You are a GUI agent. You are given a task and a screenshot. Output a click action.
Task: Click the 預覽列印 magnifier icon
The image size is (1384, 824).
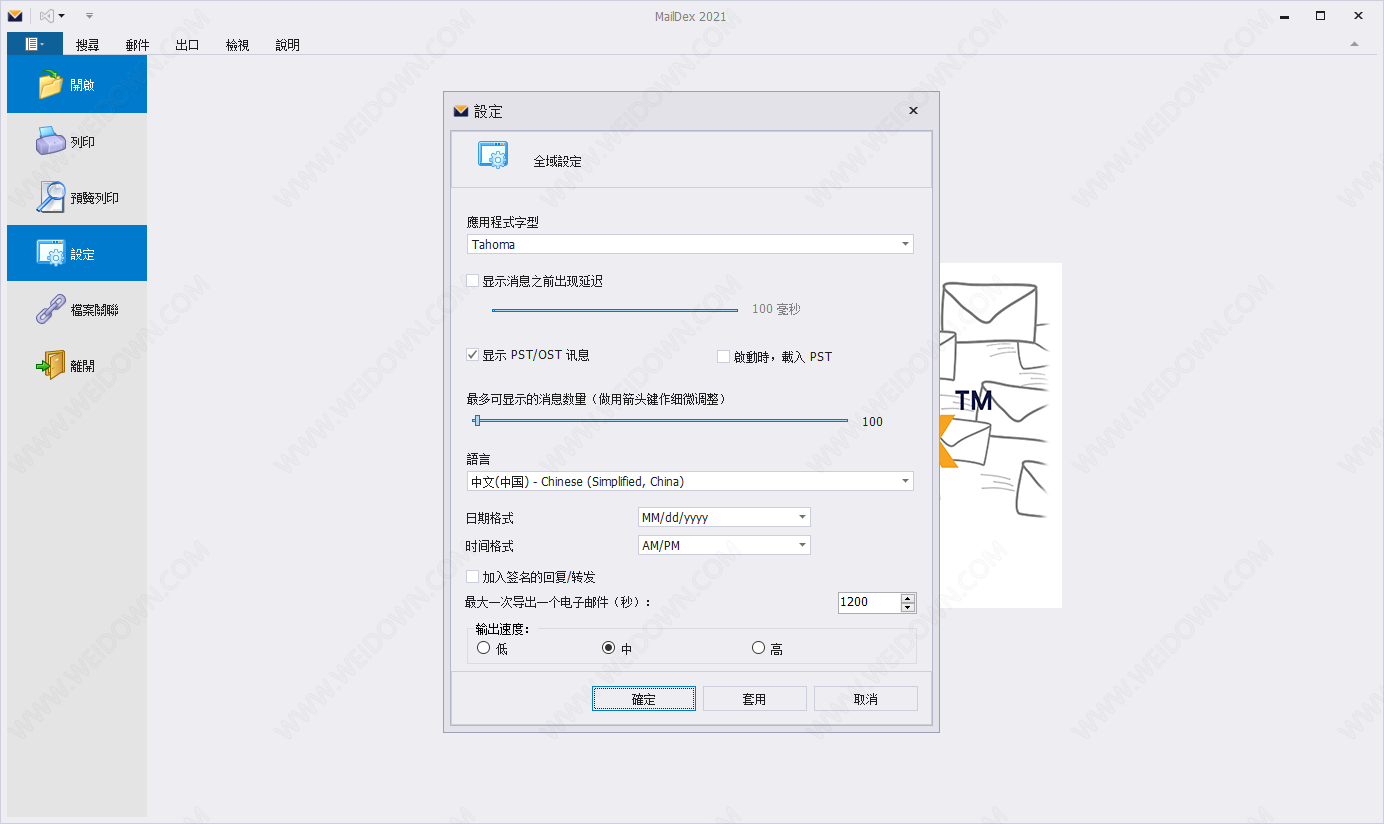coord(51,197)
